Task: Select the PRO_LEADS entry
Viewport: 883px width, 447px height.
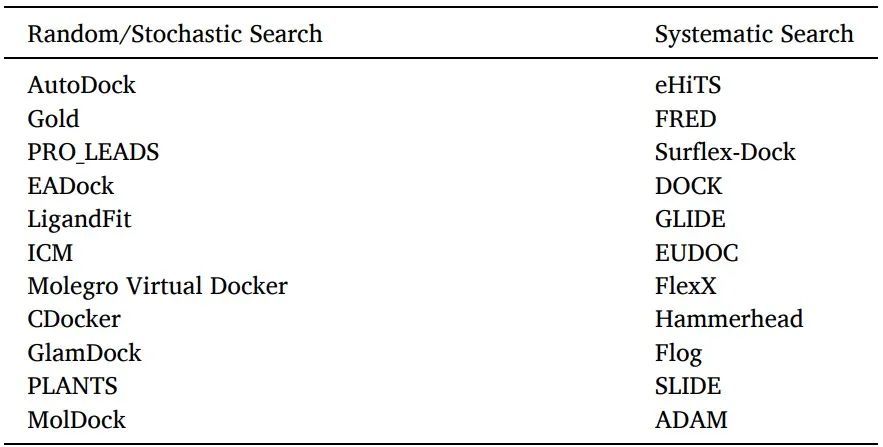Action: coord(93,153)
